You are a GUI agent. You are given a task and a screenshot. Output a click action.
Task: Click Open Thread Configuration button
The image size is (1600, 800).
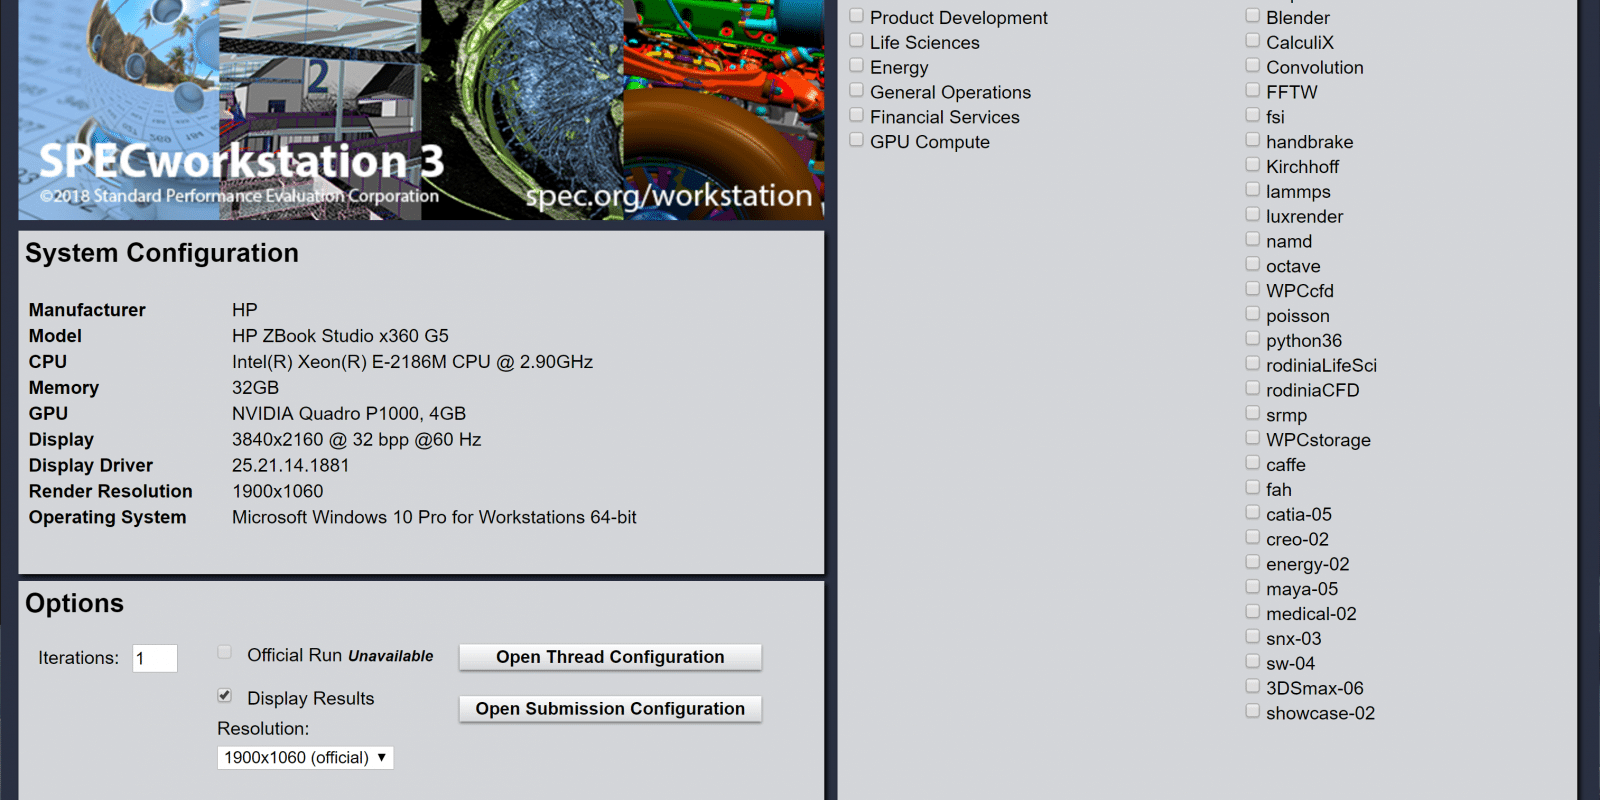click(610, 657)
